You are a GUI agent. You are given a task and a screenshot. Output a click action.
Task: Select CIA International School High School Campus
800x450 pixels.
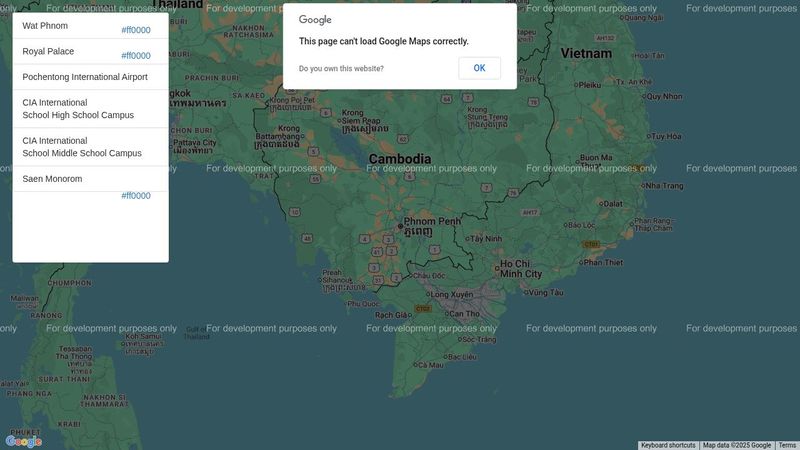click(x=78, y=109)
